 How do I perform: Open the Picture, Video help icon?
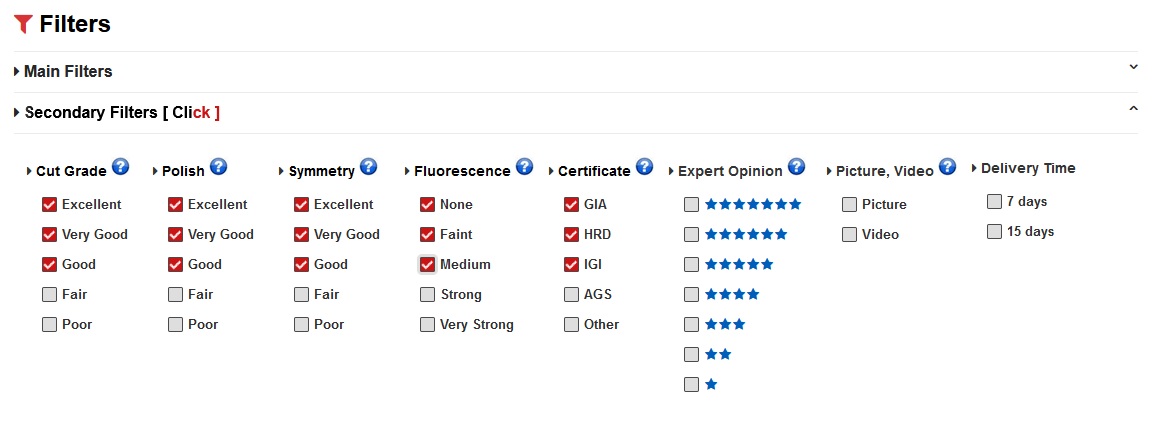[948, 167]
